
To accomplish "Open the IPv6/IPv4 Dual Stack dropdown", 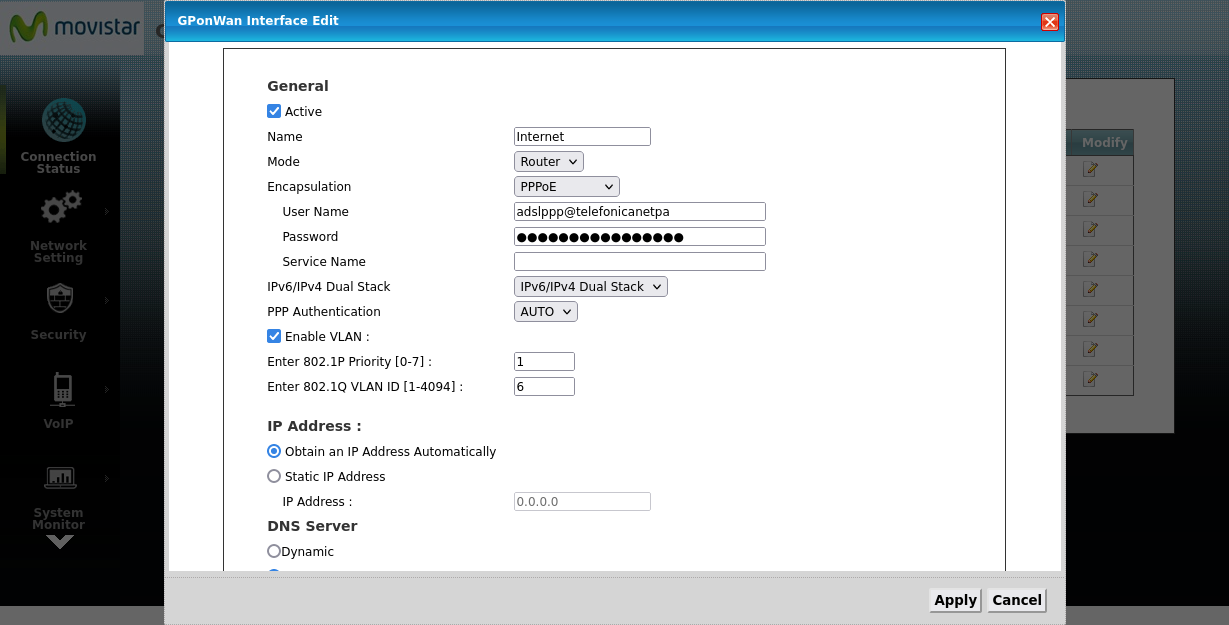I will (x=590, y=286).
